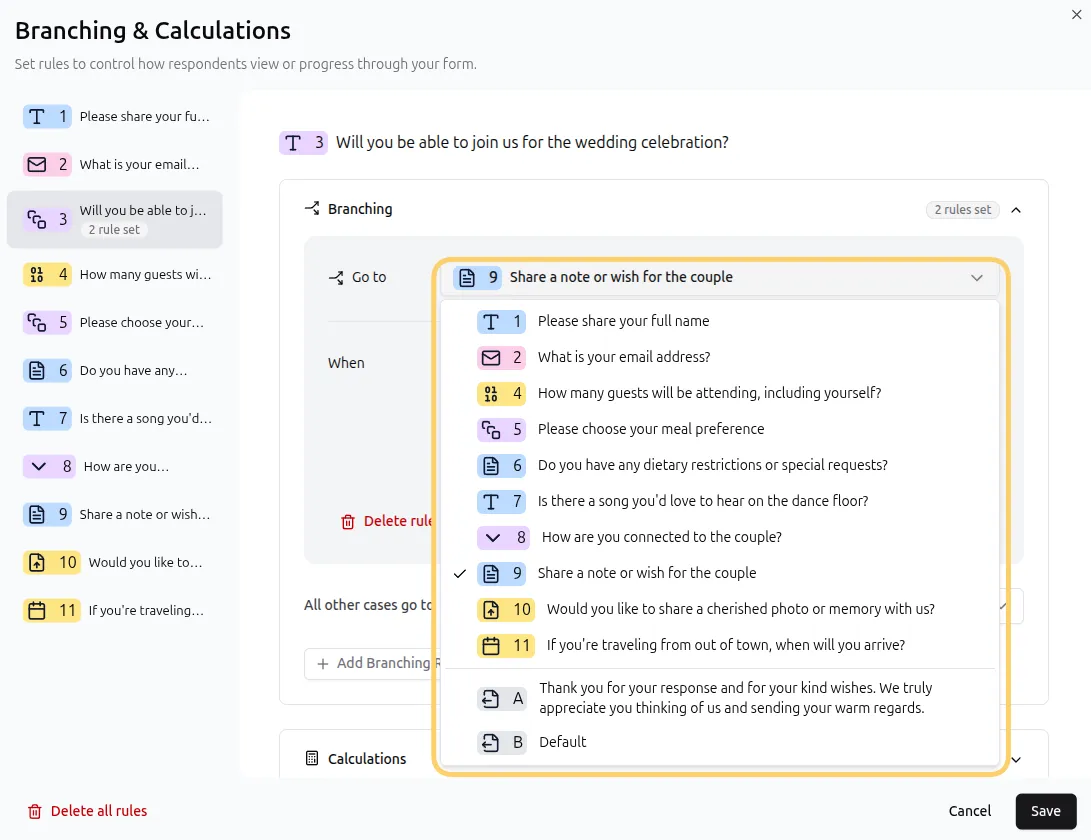The image size is (1091, 840).
Task: Choose the Default ending option
Action: [719, 743]
